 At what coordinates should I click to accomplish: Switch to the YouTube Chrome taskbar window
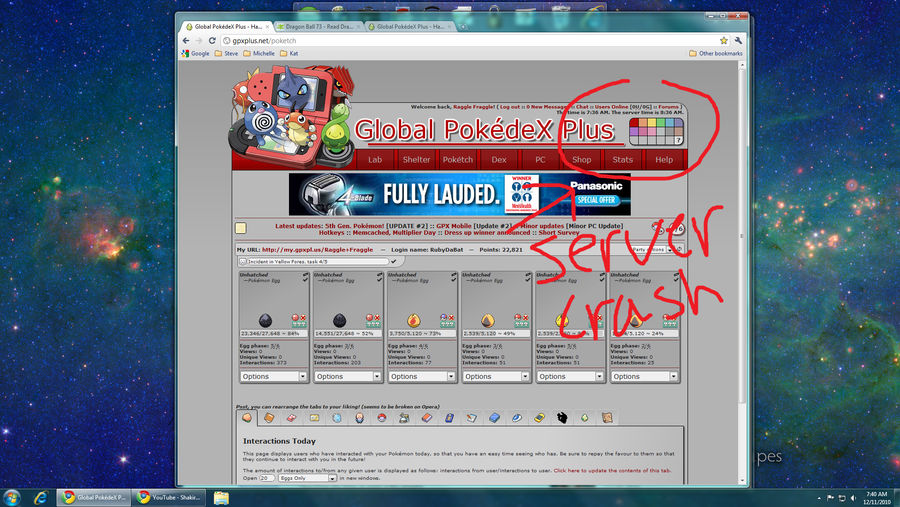click(x=169, y=497)
